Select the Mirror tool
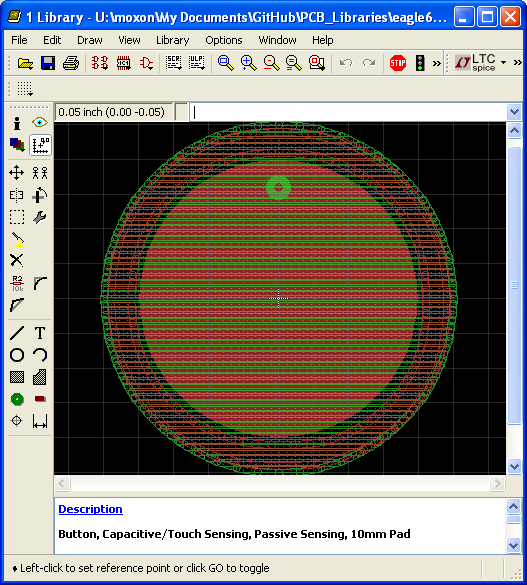The width and height of the screenshot is (527, 585). click(17, 195)
